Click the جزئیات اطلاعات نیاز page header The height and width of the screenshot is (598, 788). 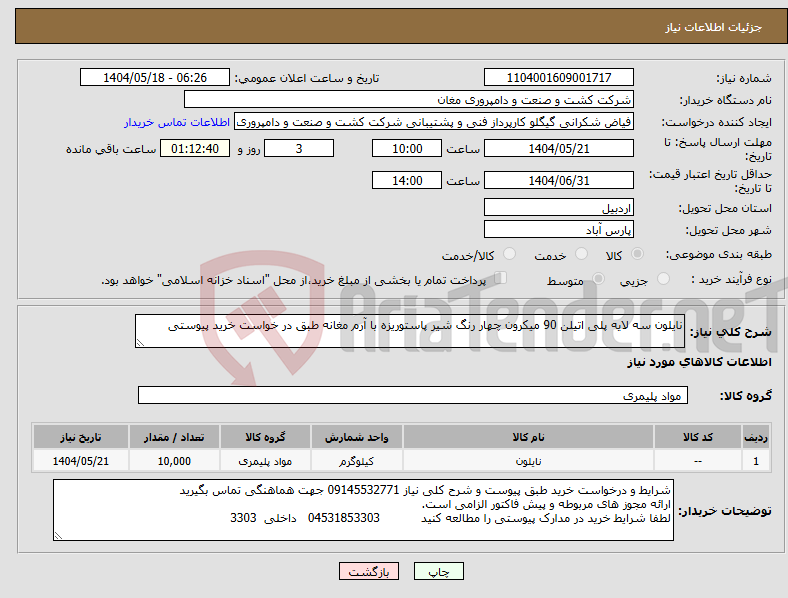[714, 27]
